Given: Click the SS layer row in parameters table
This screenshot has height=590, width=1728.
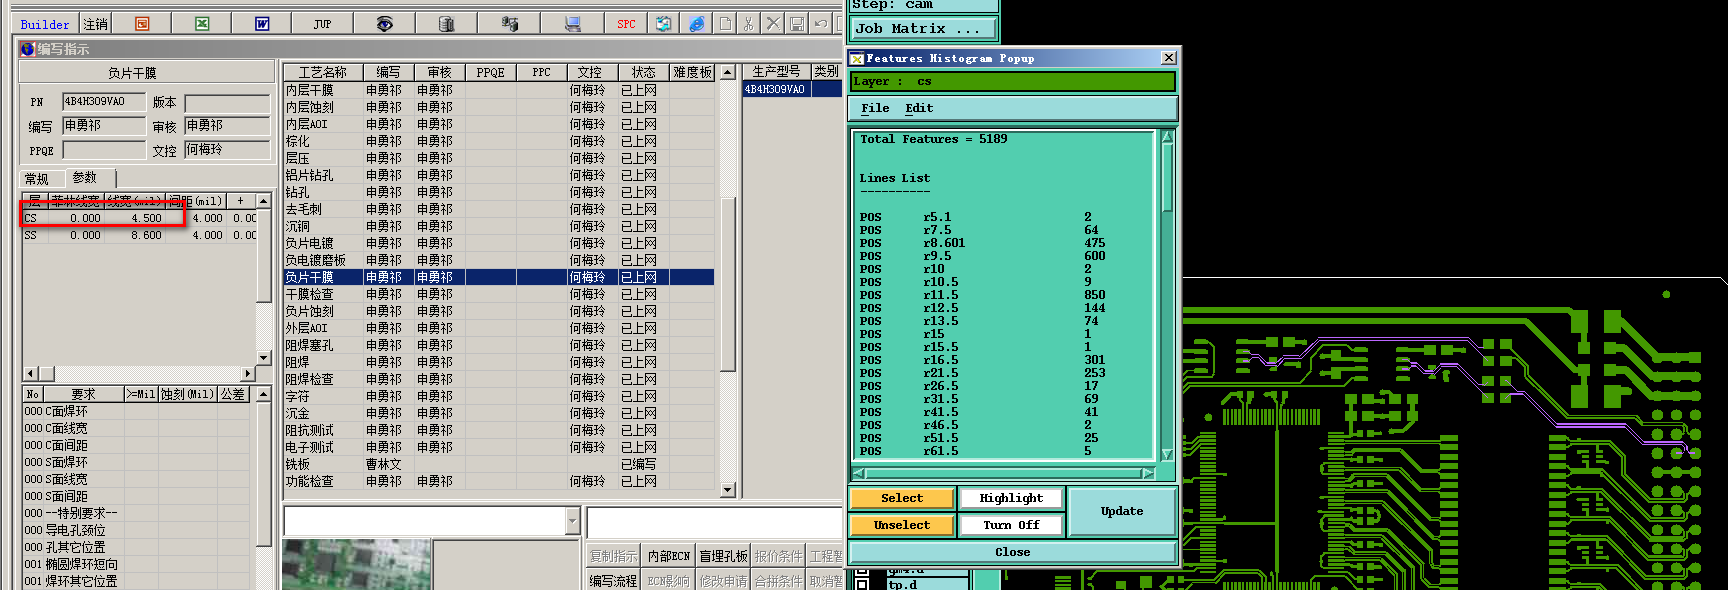Looking at the screenshot, I should [140, 235].
